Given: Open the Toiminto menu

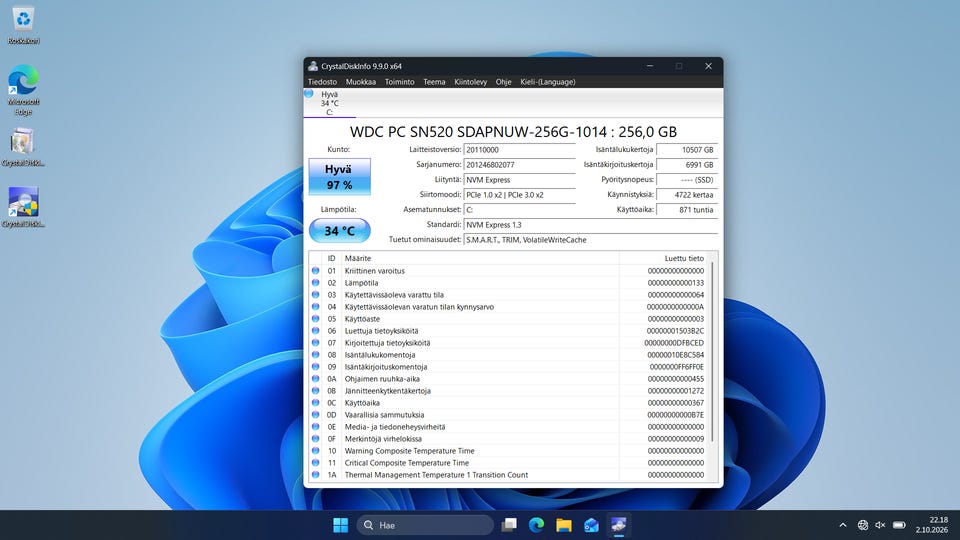Looking at the screenshot, I should (x=400, y=81).
